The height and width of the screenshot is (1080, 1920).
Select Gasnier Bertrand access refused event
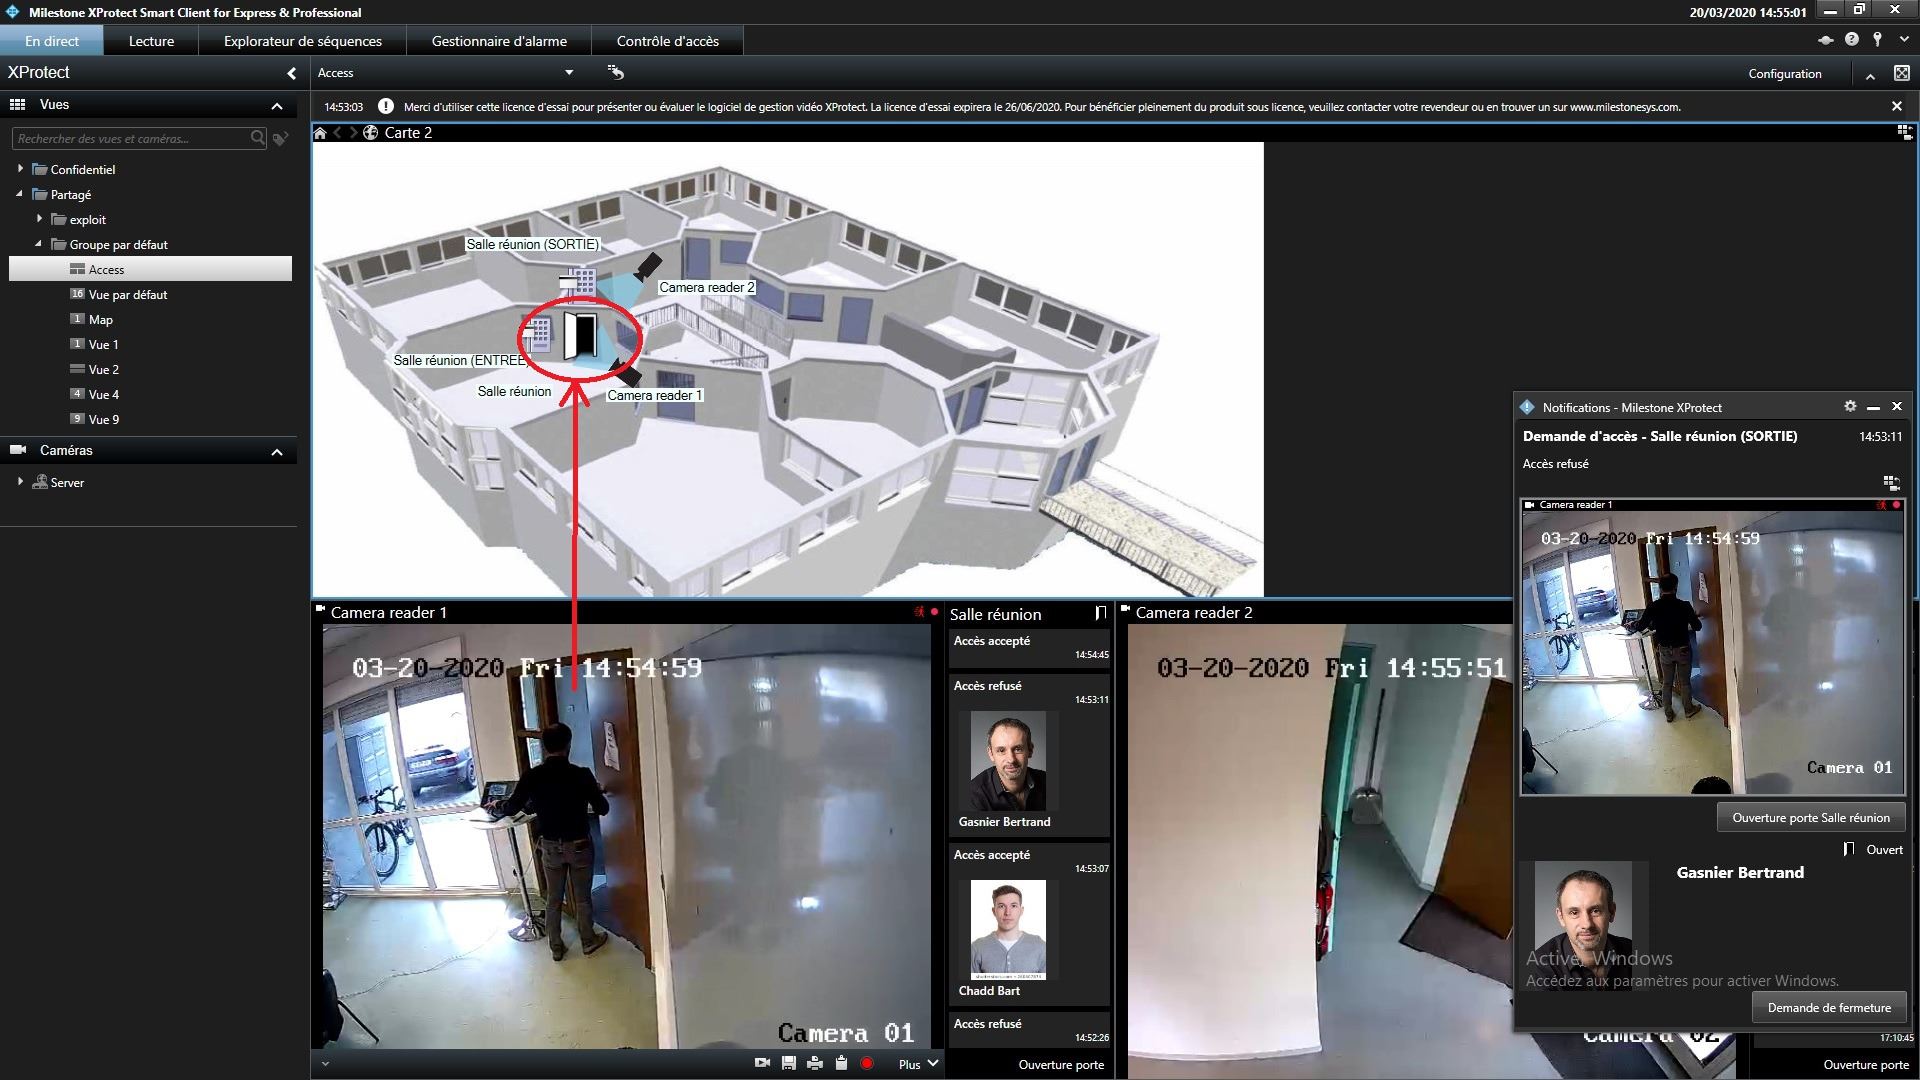(1030, 755)
